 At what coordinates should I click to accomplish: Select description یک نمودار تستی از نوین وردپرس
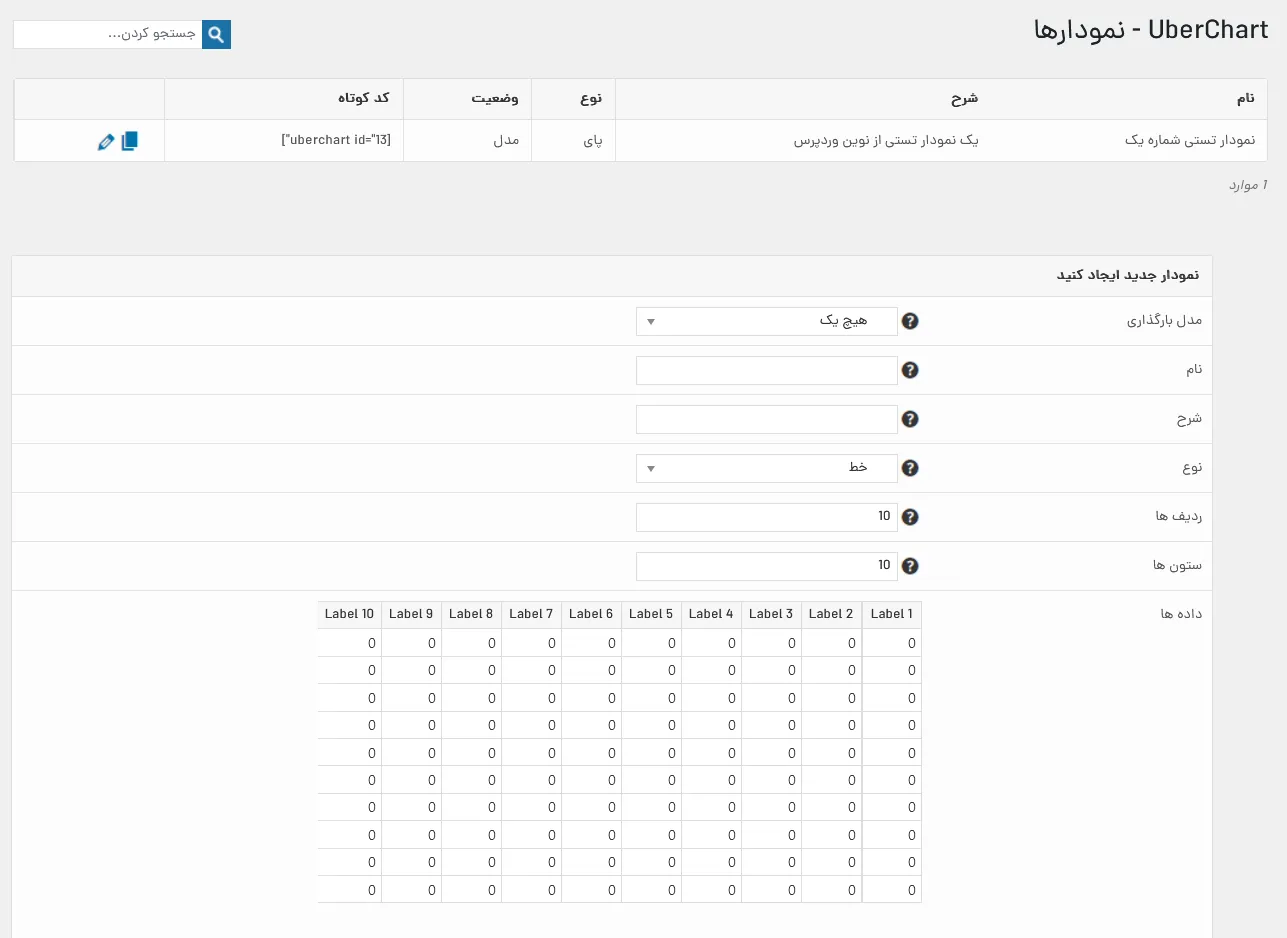coord(886,141)
